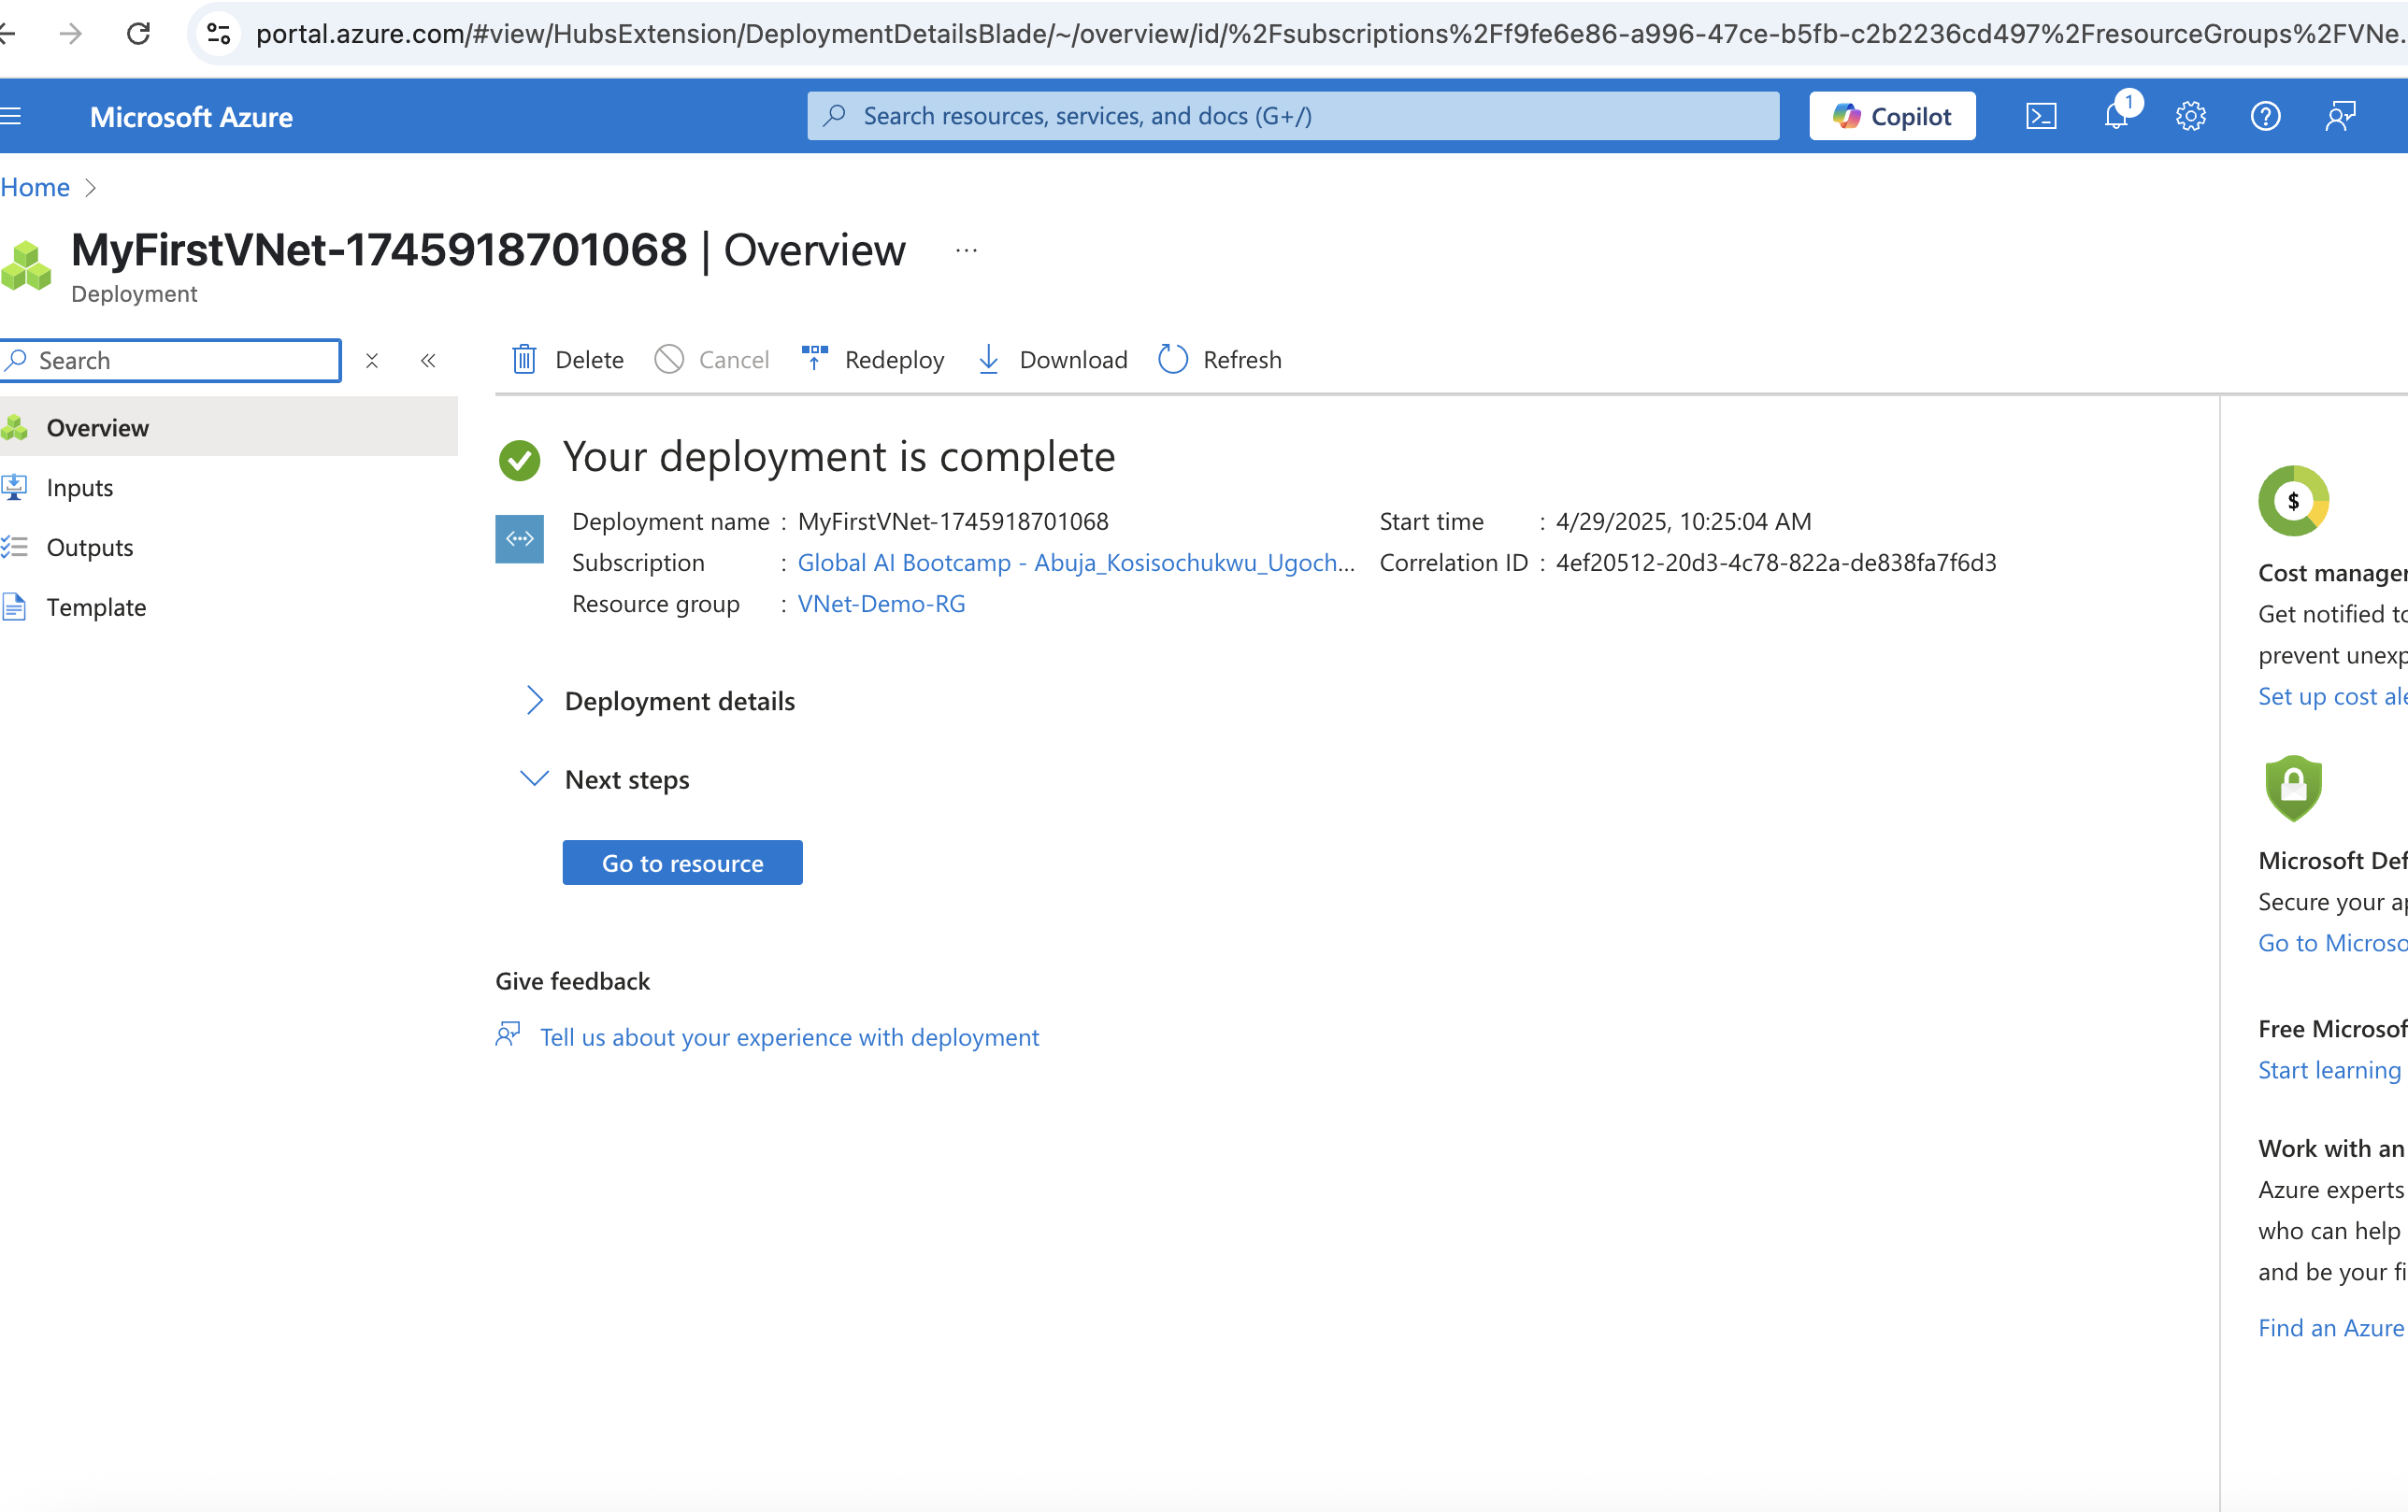Click the virtual network resource icon

click(519, 539)
